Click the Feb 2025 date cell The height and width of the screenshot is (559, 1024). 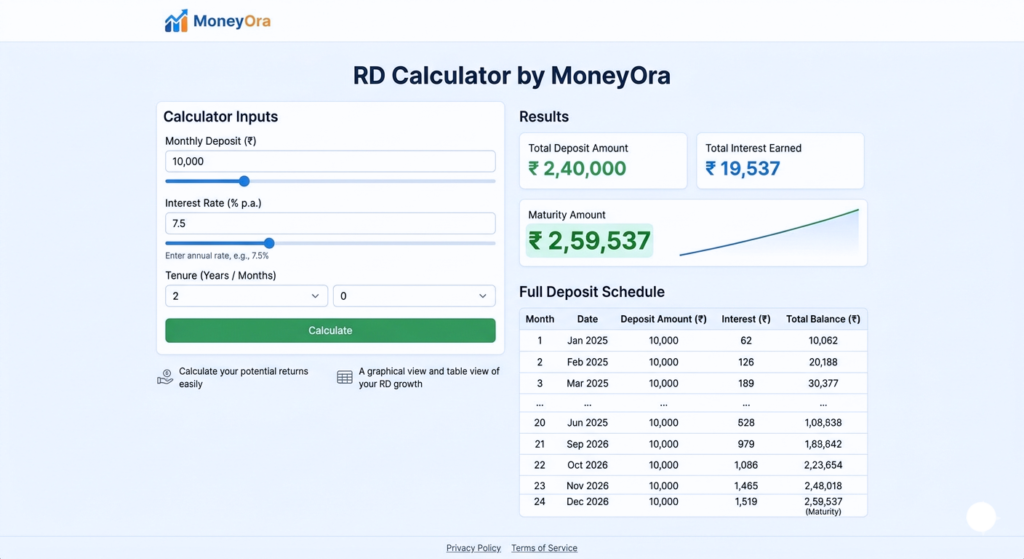tap(587, 362)
